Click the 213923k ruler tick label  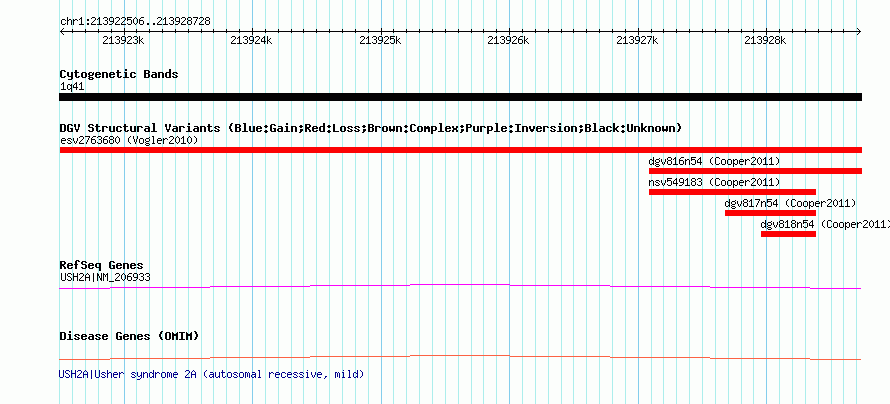point(123,40)
